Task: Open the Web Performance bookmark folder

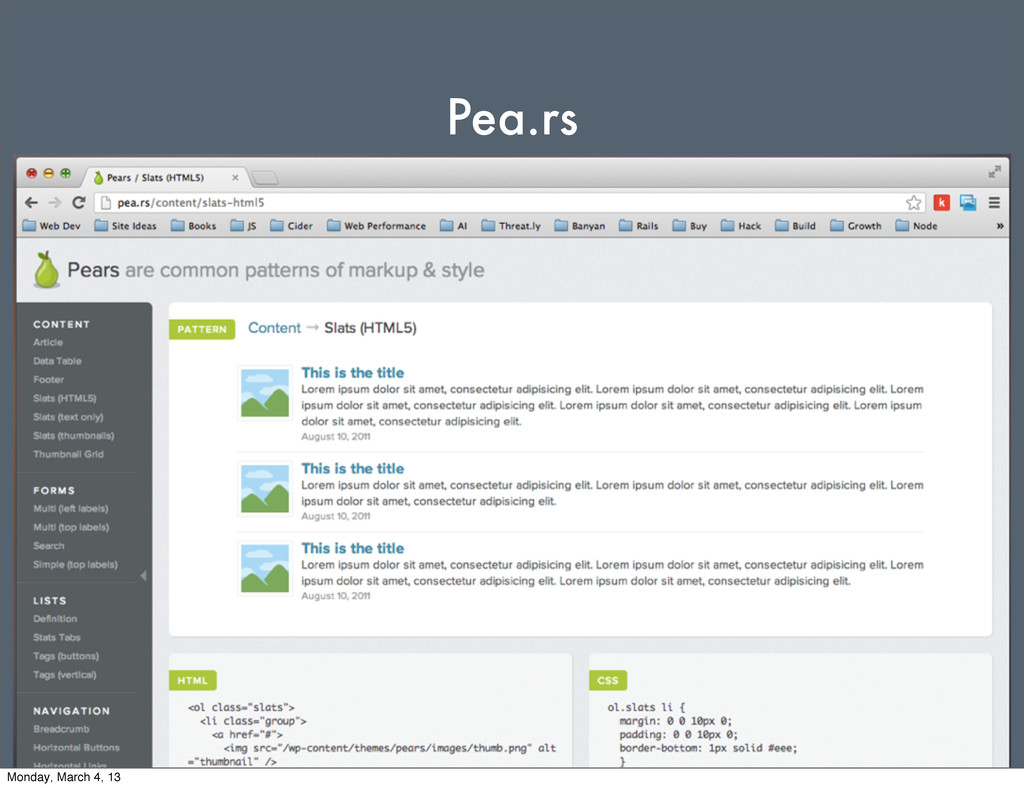Action: point(376,226)
